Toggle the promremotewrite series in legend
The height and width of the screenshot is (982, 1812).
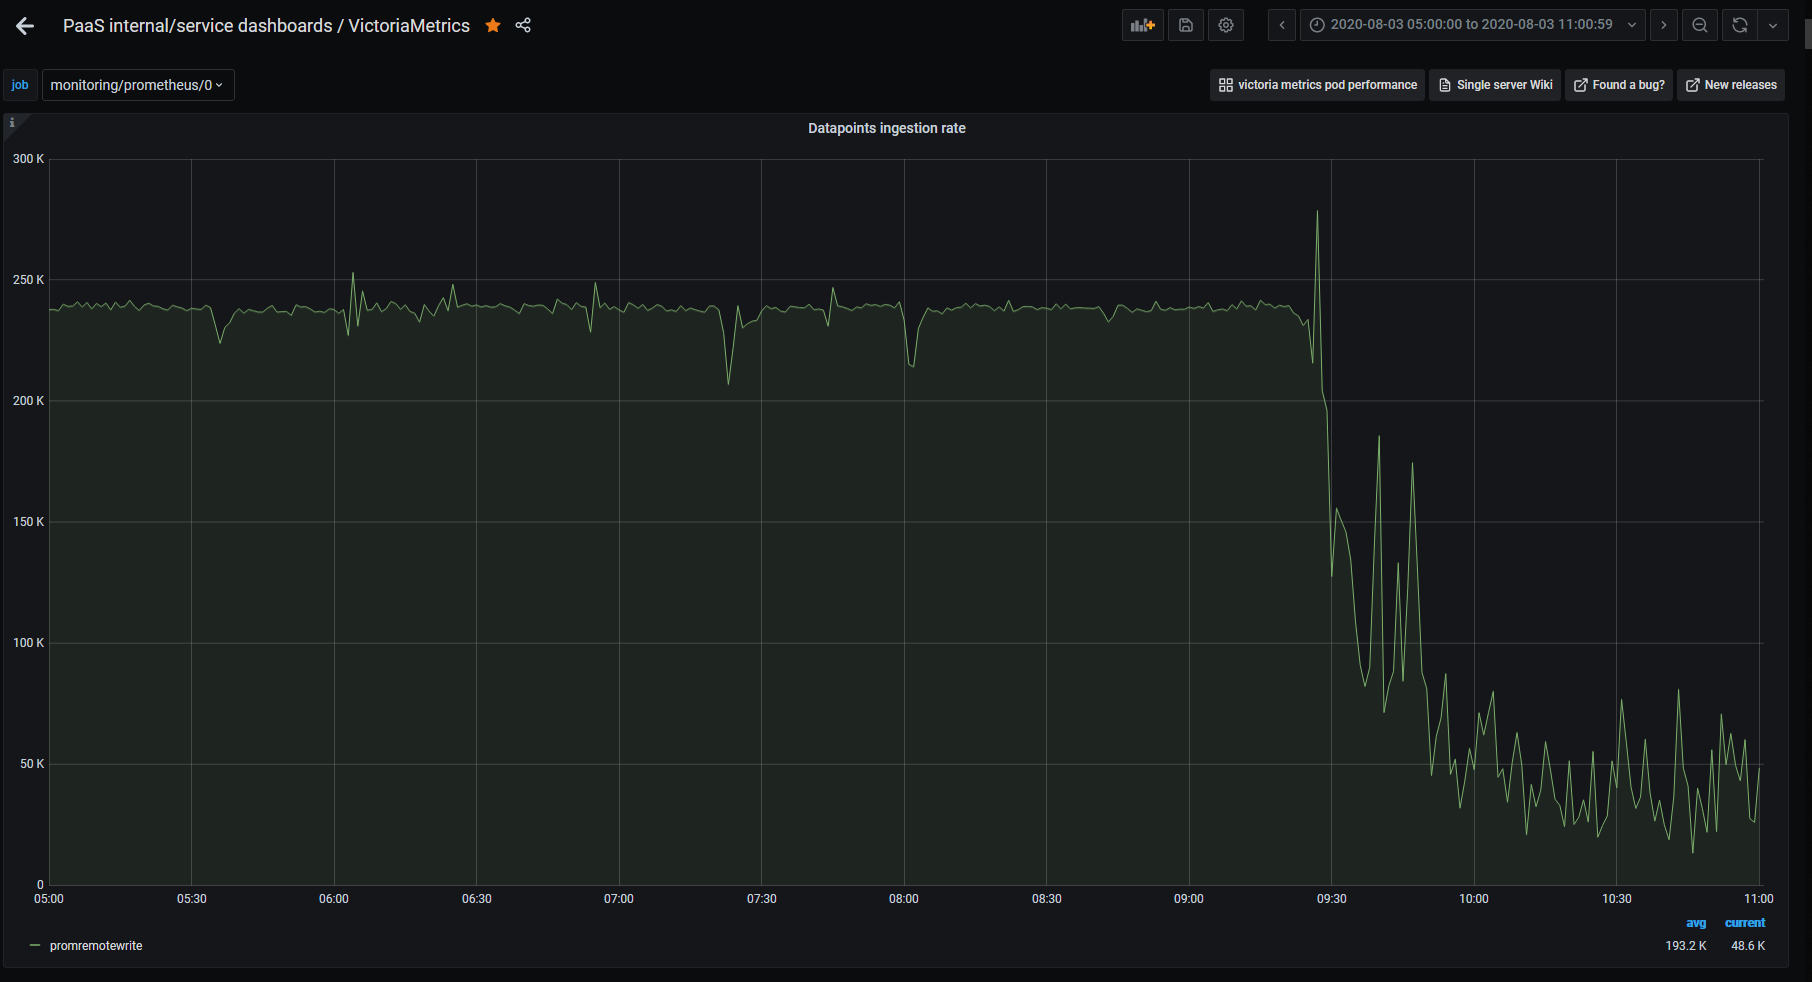[96, 946]
